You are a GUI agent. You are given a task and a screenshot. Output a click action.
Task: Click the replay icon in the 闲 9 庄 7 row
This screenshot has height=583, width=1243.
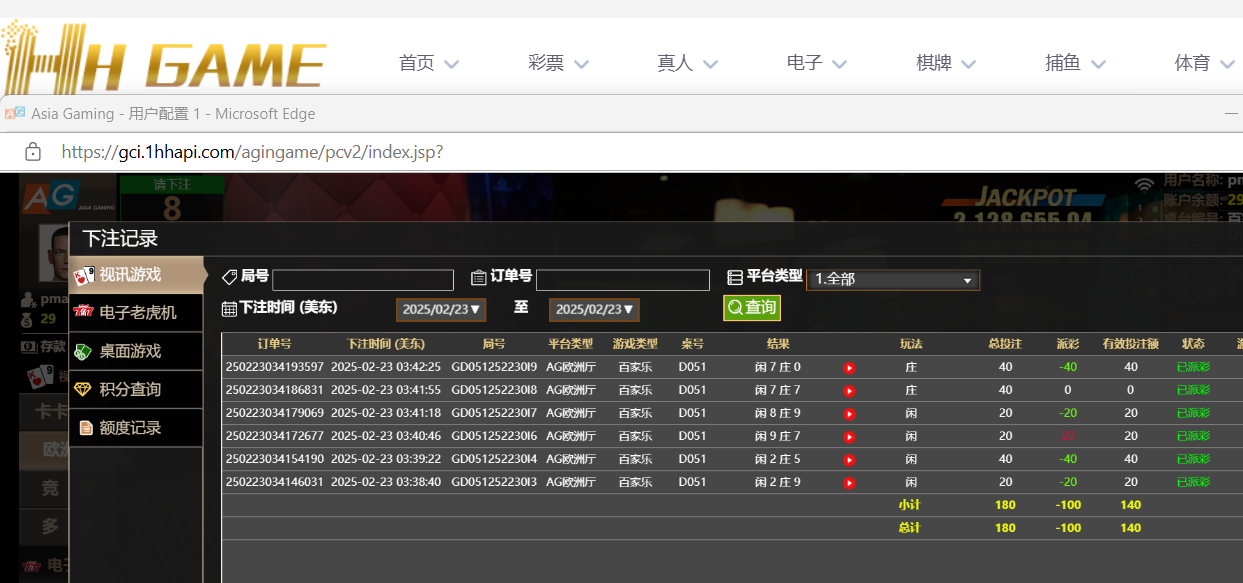(849, 437)
